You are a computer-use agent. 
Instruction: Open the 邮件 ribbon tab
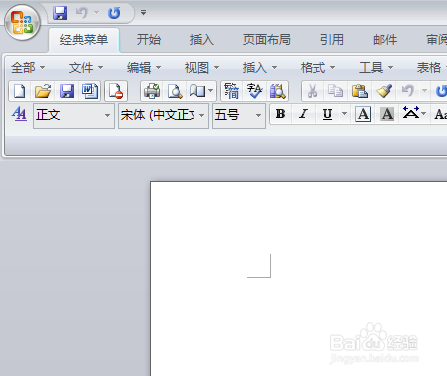tap(385, 40)
